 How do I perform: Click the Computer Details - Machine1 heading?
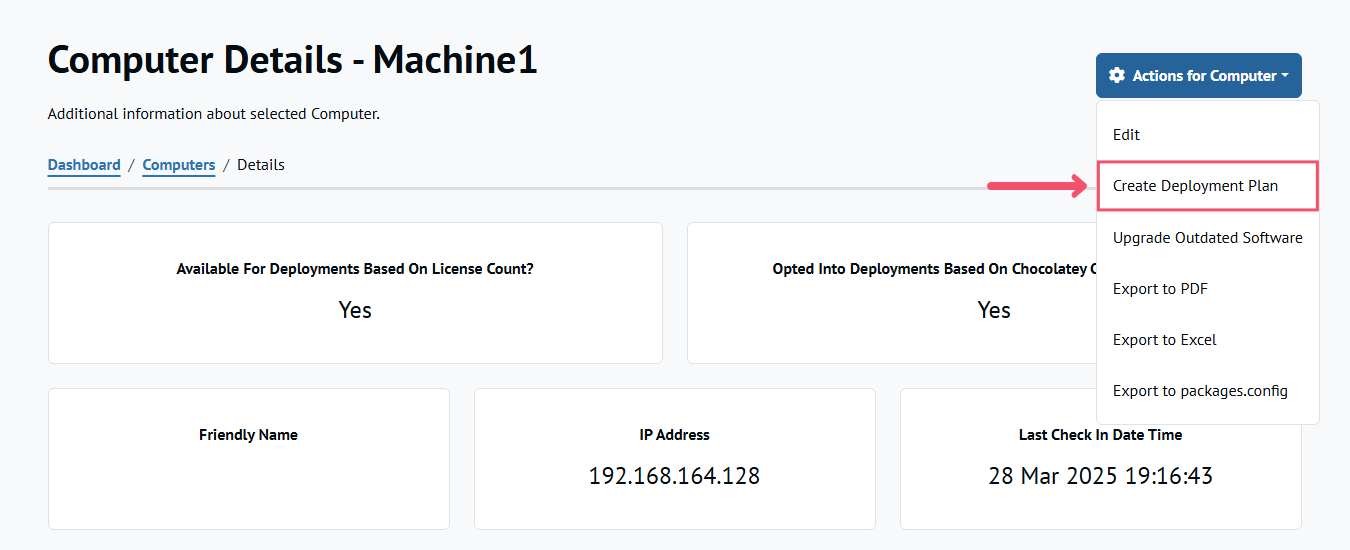pos(292,61)
